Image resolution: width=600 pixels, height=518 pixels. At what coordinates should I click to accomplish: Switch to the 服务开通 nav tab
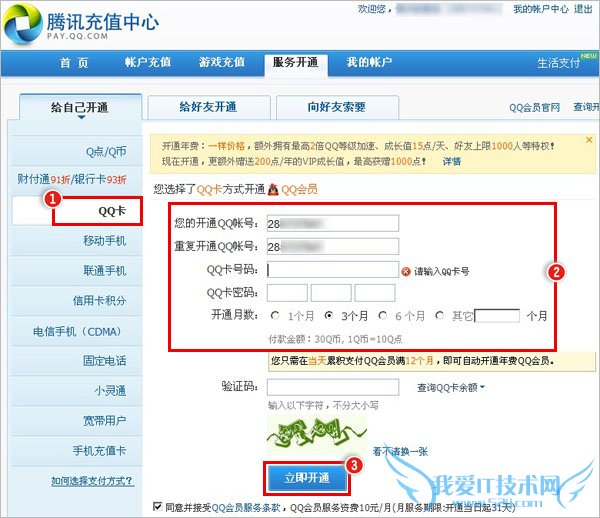(295, 63)
